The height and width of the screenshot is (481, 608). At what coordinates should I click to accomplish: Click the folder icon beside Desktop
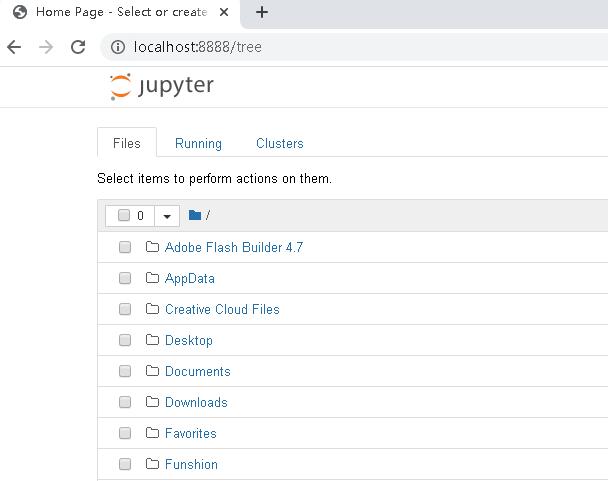click(x=152, y=340)
